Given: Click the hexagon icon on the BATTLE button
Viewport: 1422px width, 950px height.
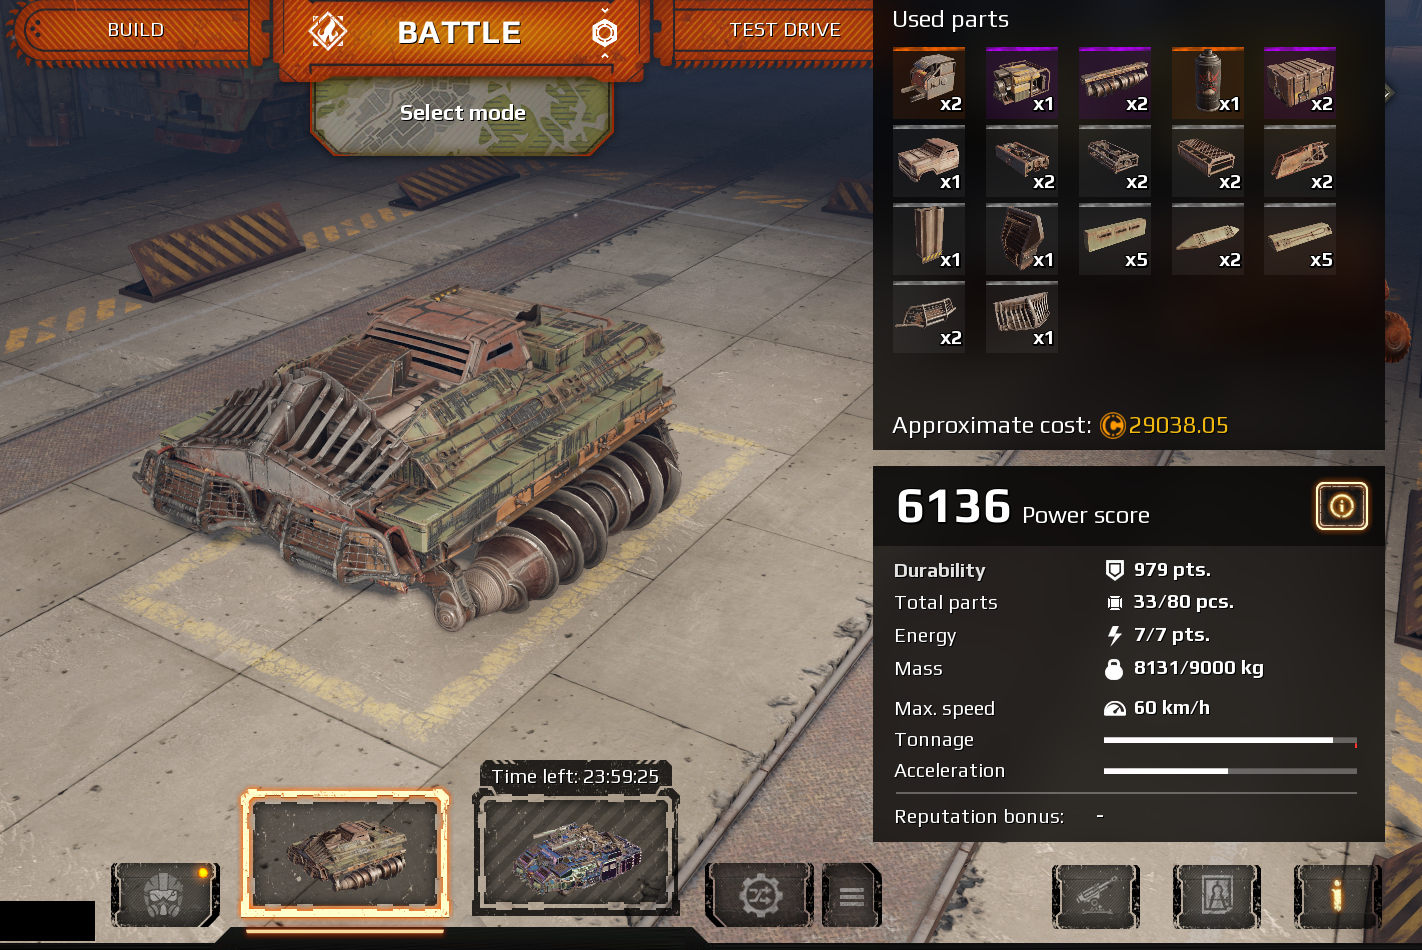Looking at the screenshot, I should pos(605,33).
